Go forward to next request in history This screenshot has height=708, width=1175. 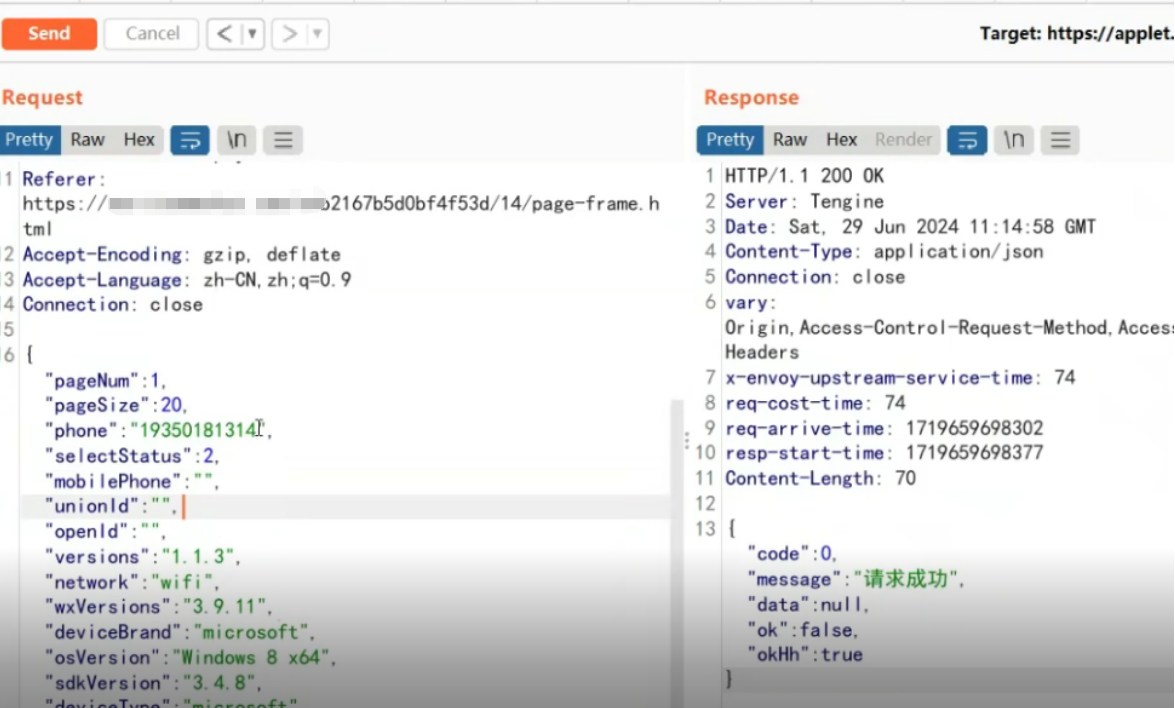point(289,34)
